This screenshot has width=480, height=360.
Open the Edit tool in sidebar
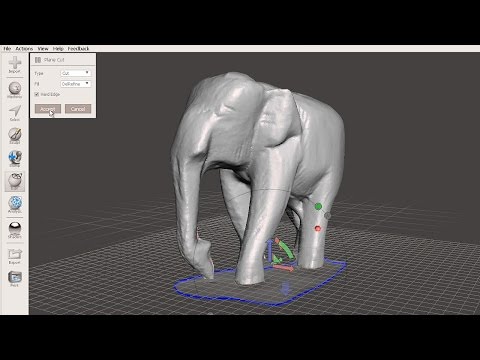coord(15,181)
